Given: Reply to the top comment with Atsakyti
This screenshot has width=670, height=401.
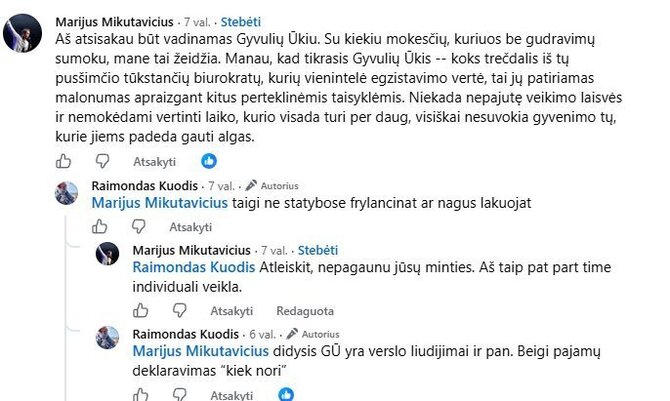Looking at the screenshot, I should (154, 162).
